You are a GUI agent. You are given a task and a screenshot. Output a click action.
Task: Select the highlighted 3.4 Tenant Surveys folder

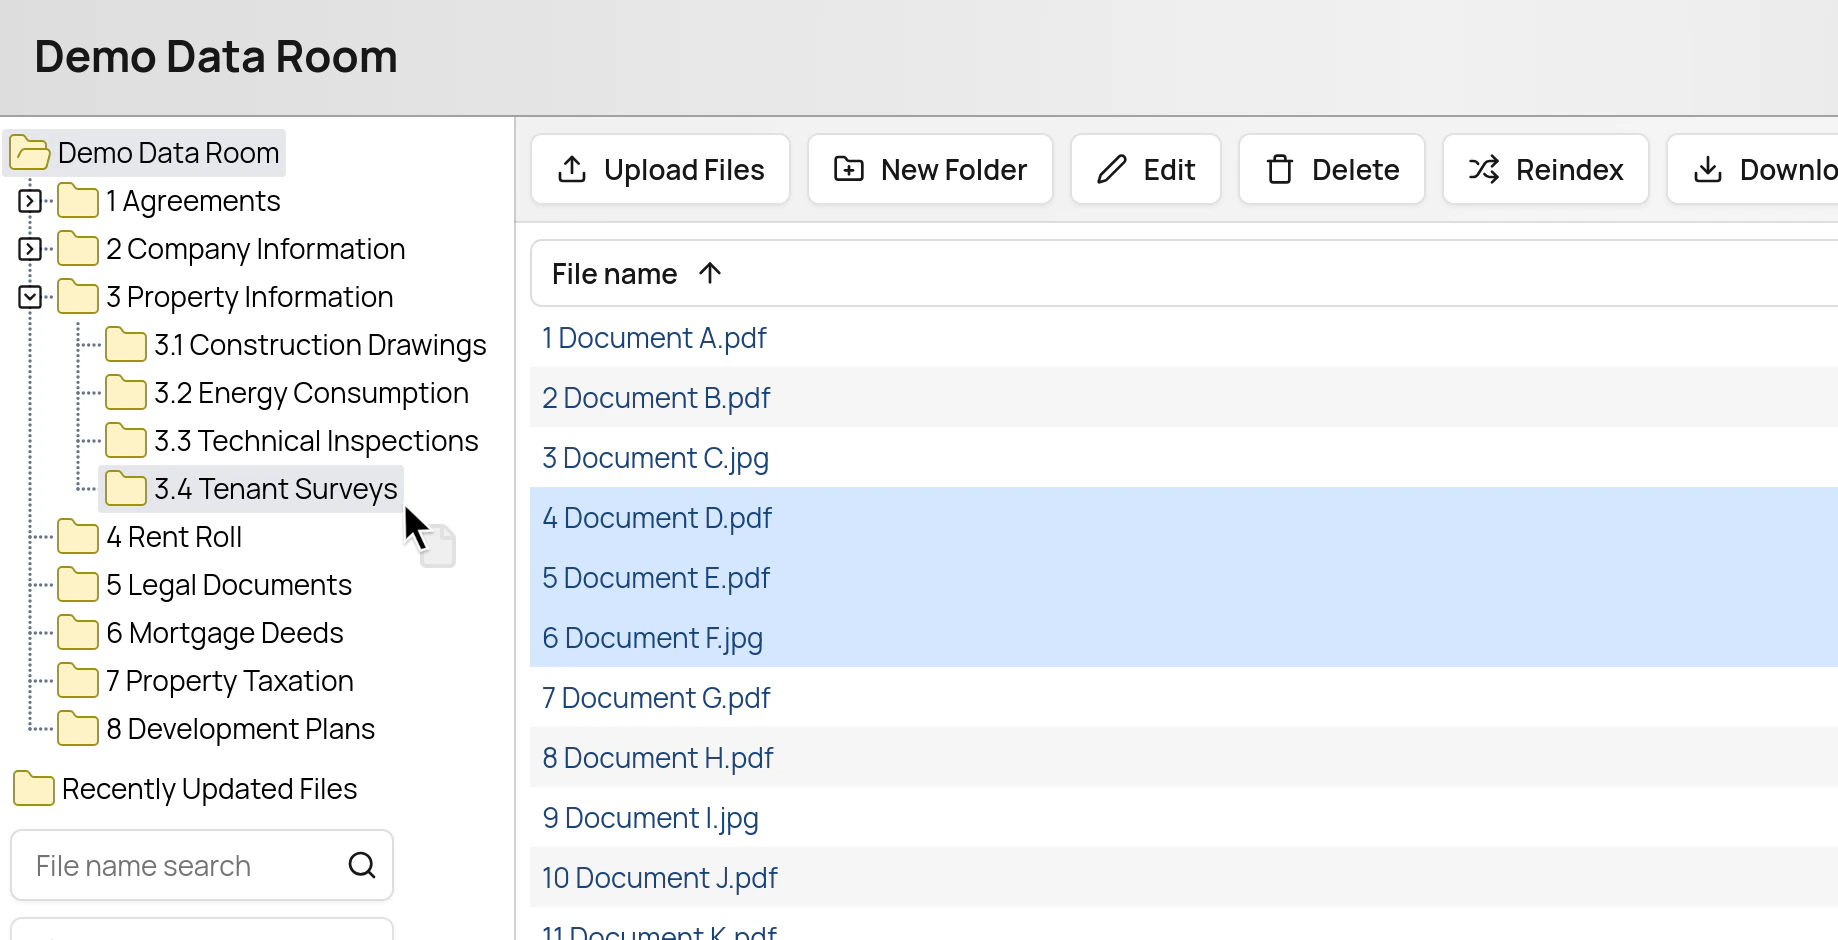tap(276, 488)
